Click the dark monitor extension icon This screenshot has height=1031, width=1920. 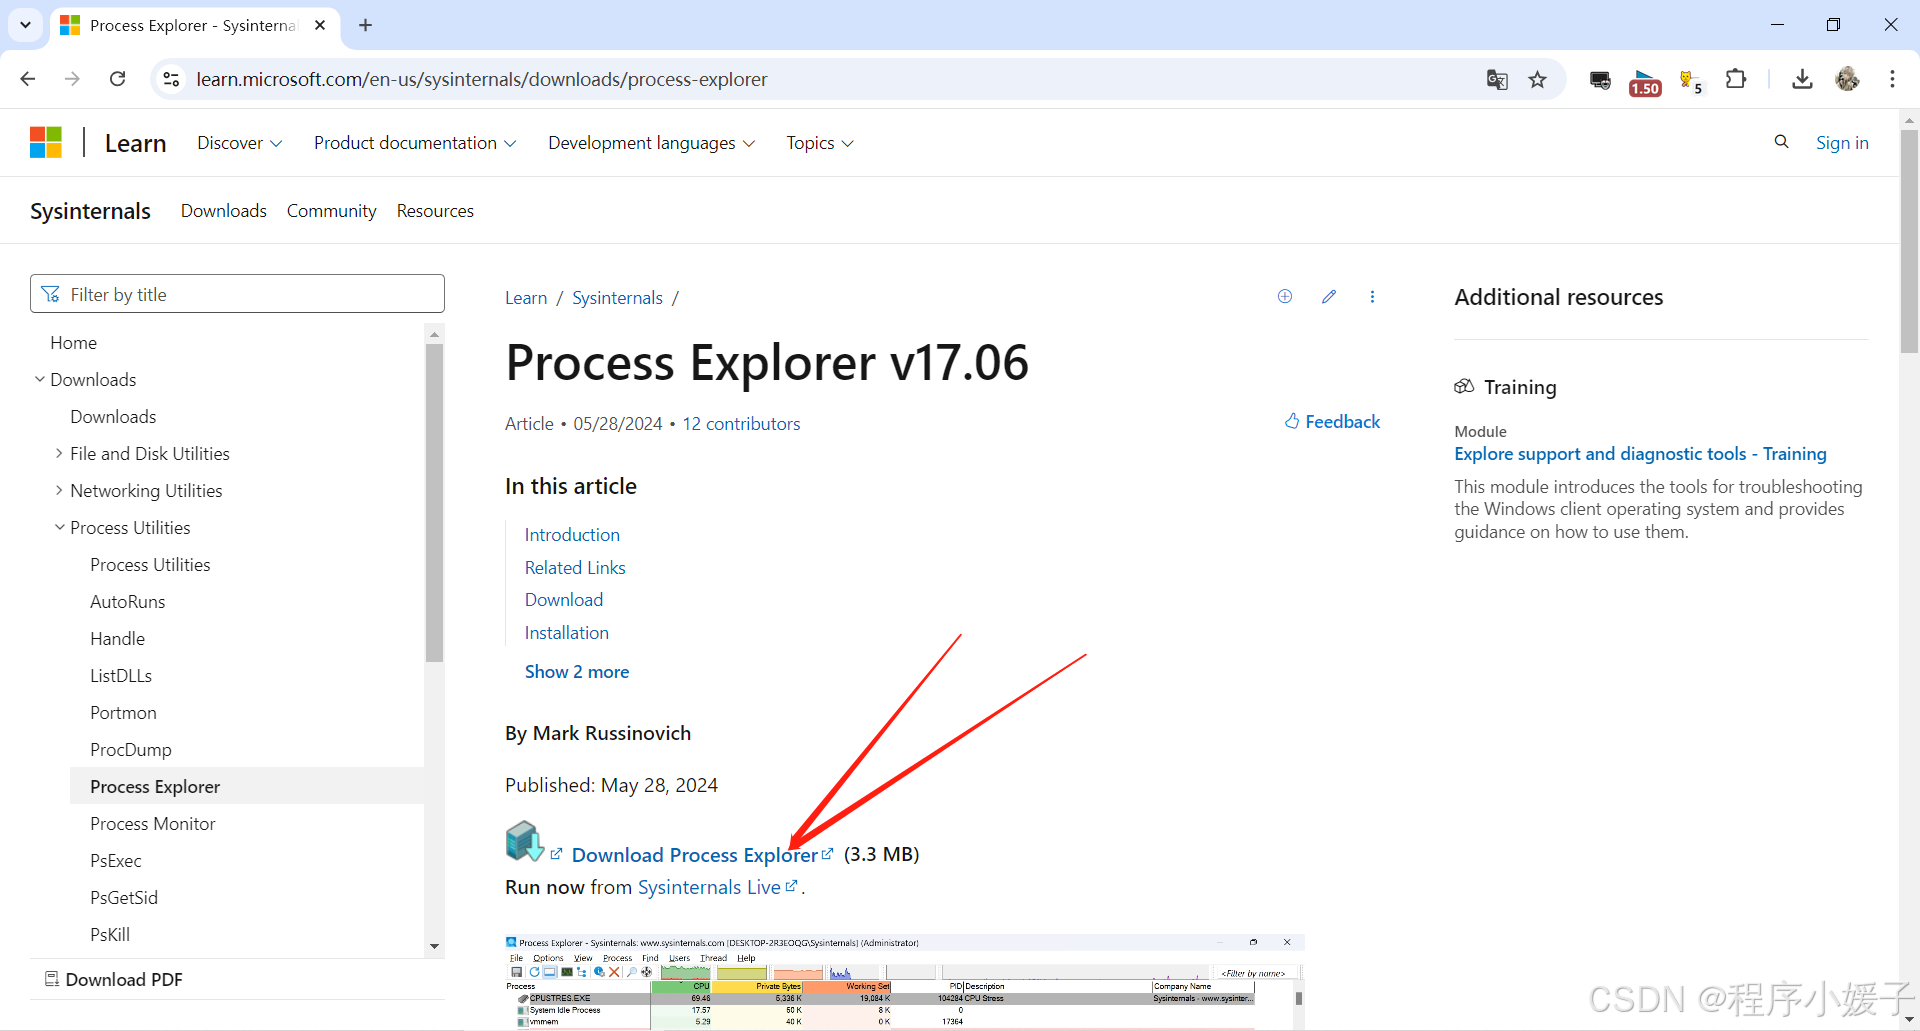[x=1600, y=80]
